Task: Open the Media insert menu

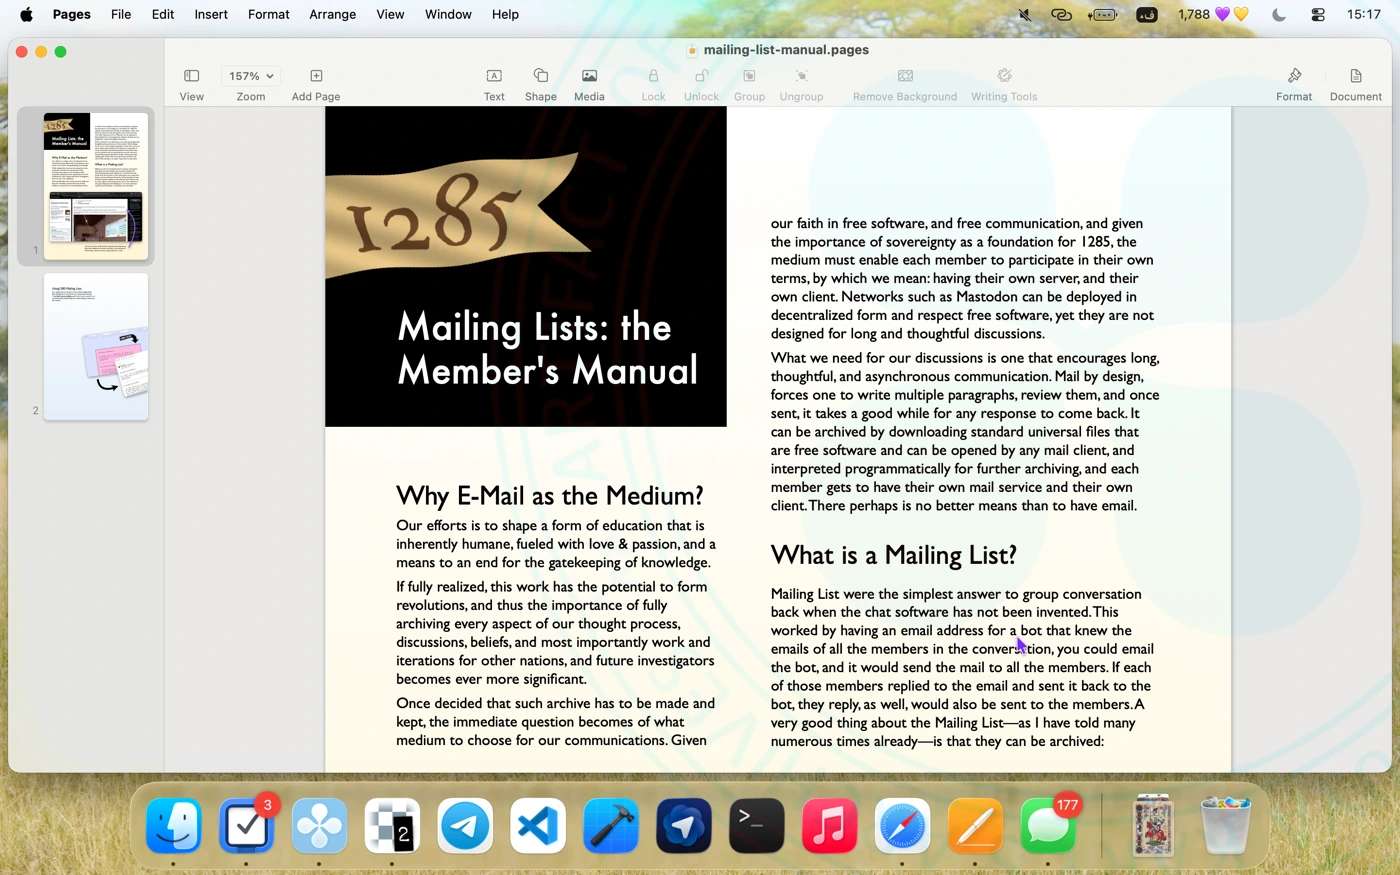Action: coord(589,77)
